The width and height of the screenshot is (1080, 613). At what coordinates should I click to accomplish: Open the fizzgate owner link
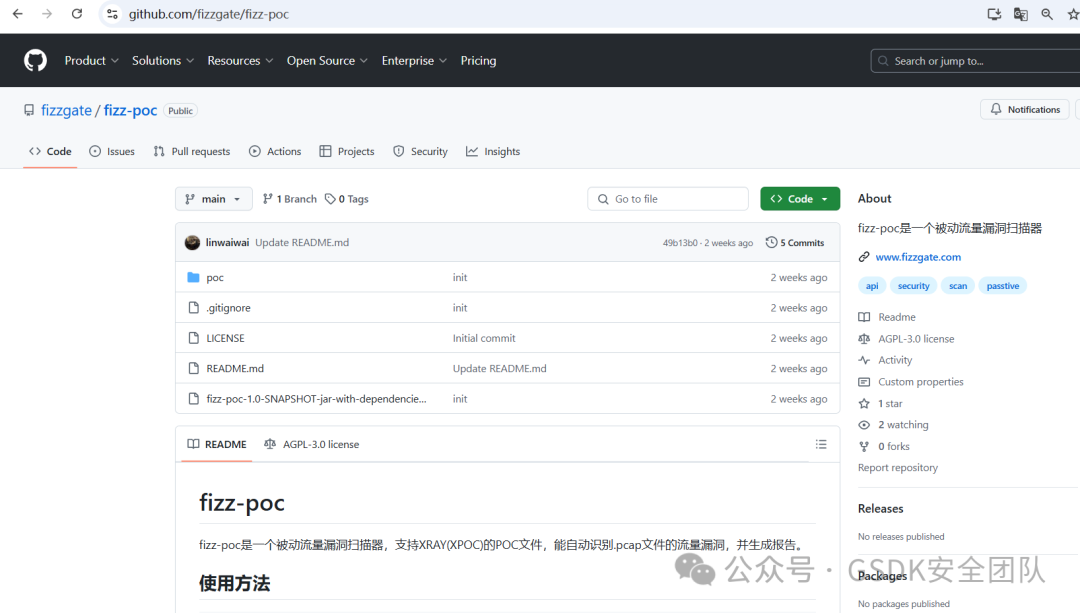66,110
